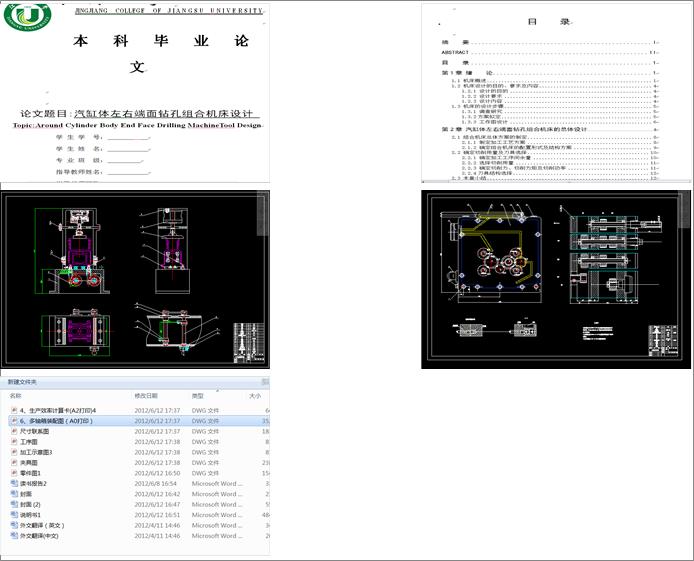Click the 目录 heading on the contents page
The width and height of the screenshot is (694, 561).
549,21
